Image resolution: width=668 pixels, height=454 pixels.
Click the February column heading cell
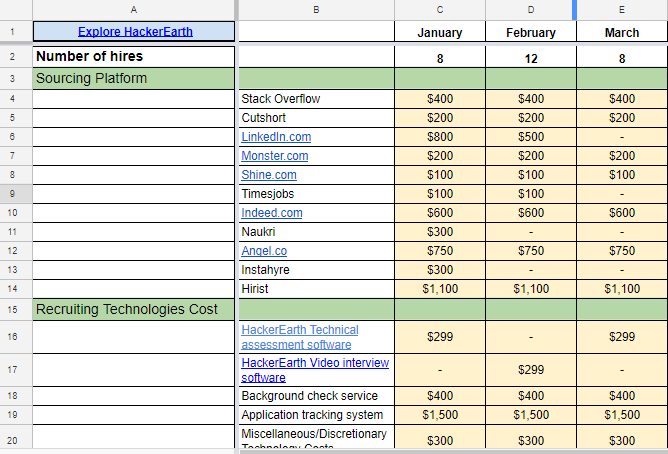tap(531, 32)
